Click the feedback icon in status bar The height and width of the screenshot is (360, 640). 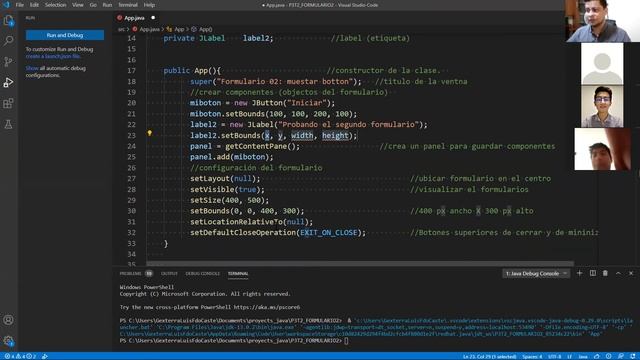coord(621,356)
